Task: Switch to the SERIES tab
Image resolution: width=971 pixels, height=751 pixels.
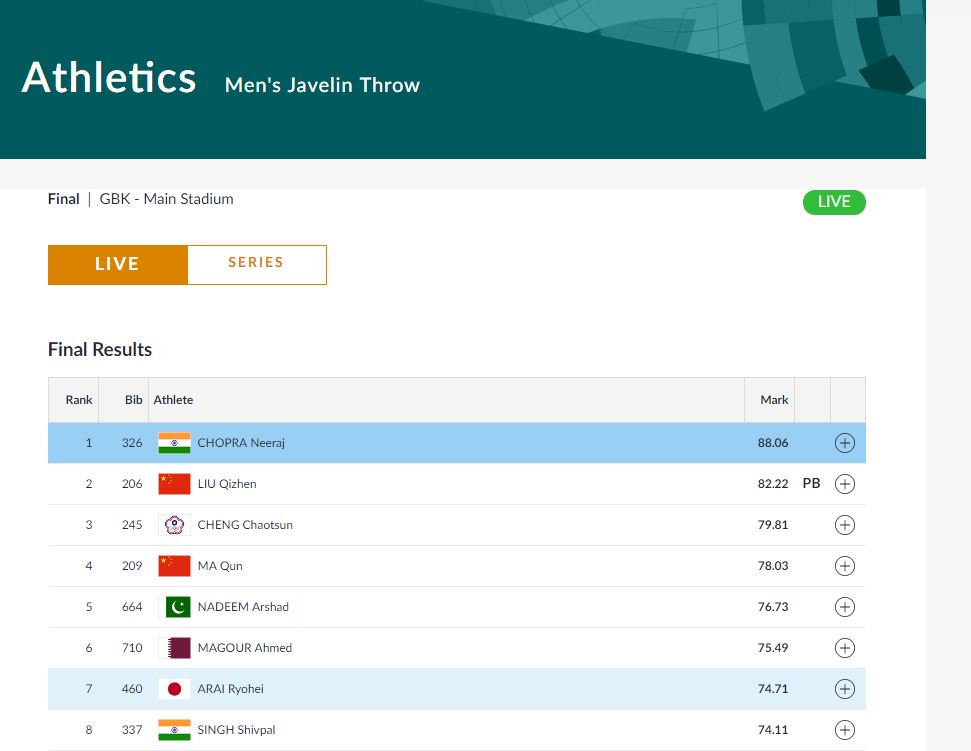Action: [256, 264]
